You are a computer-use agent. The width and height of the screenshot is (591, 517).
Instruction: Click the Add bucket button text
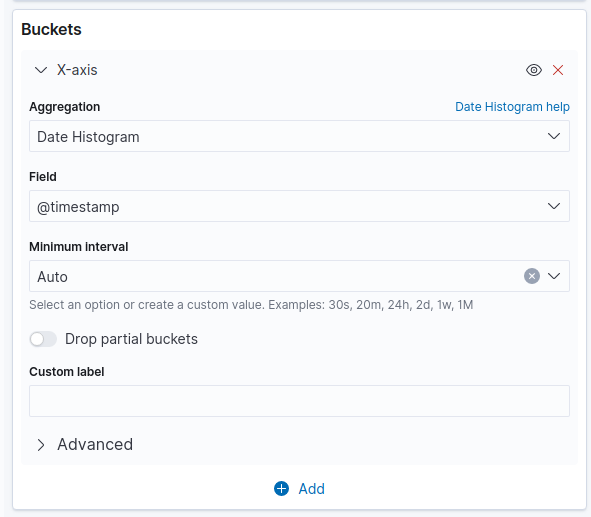(311, 489)
